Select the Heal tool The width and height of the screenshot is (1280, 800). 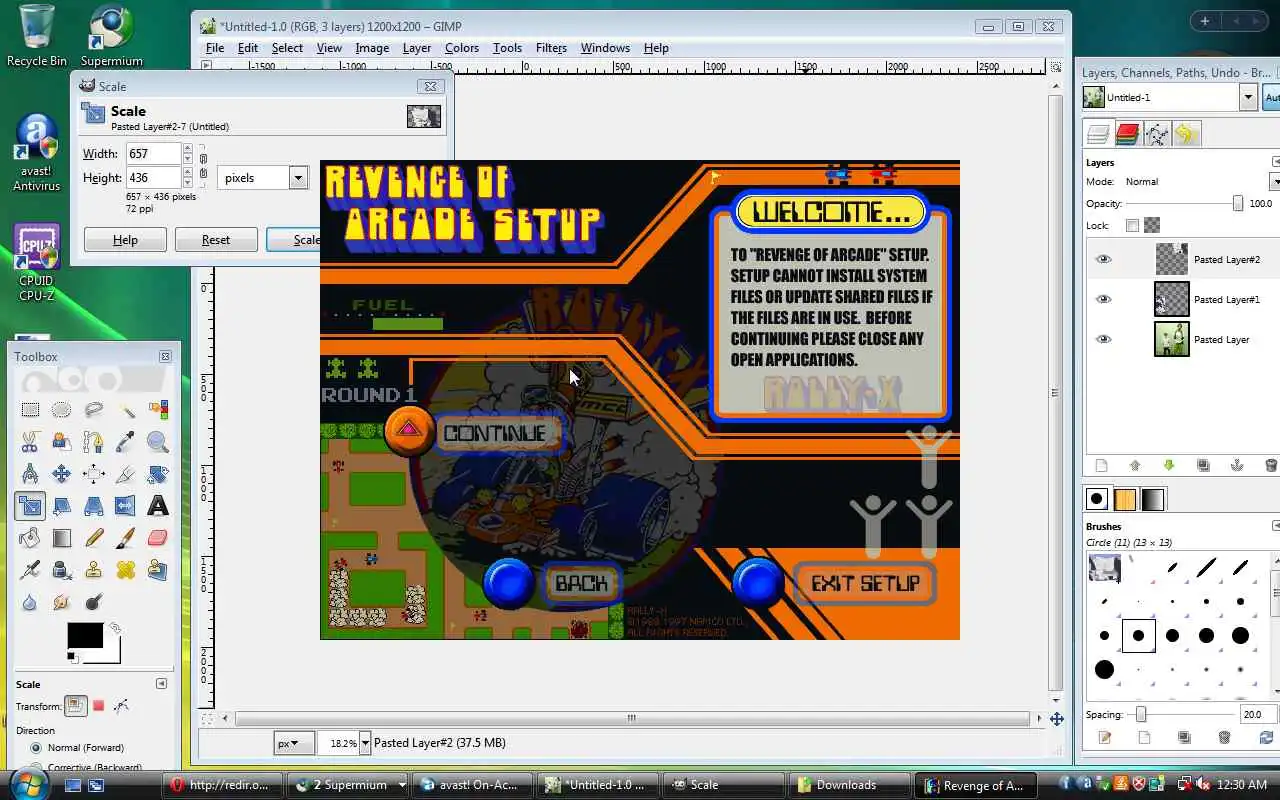coord(126,570)
